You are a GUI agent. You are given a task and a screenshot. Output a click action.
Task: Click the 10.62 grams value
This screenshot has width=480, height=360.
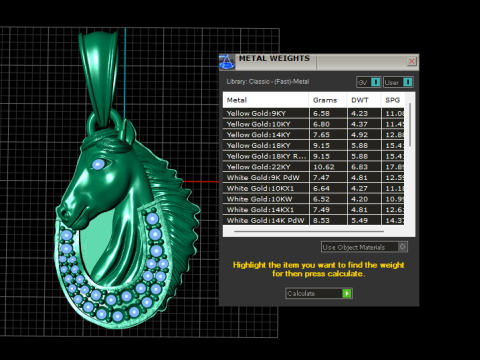pos(324,167)
